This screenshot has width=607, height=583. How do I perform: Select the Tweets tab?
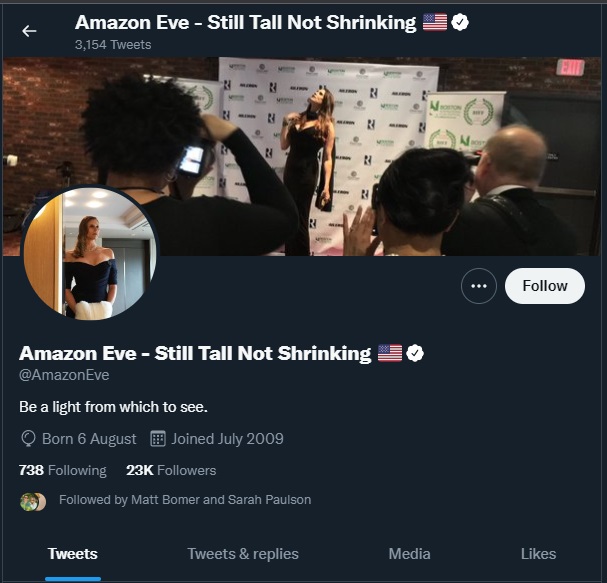[x=73, y=554]
